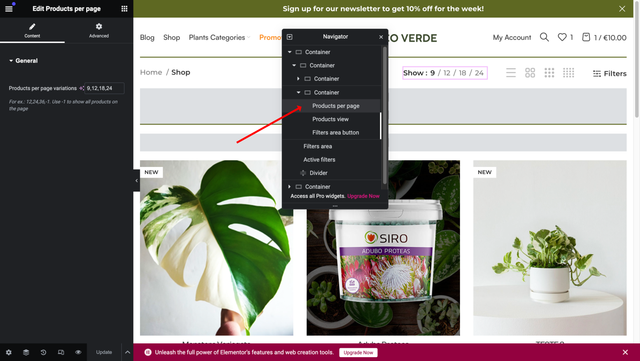640x361 pixels.
Task: Open the Monstera leaf product image
Action: (216, 248)
